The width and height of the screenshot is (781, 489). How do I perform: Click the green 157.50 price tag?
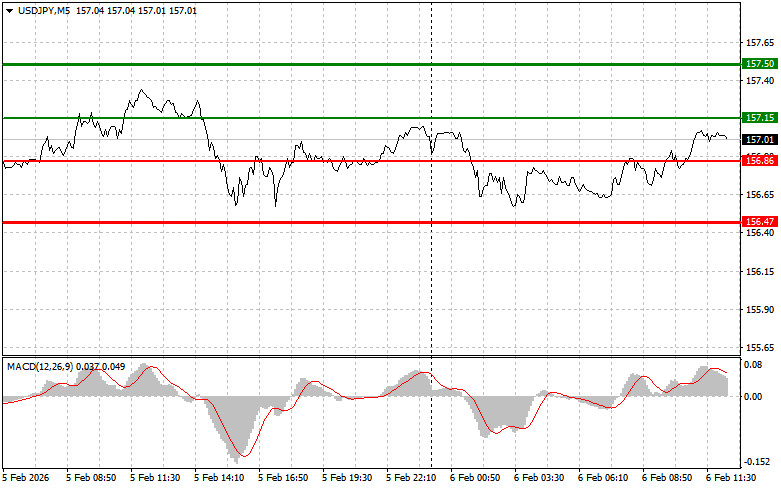click(760, 63)
